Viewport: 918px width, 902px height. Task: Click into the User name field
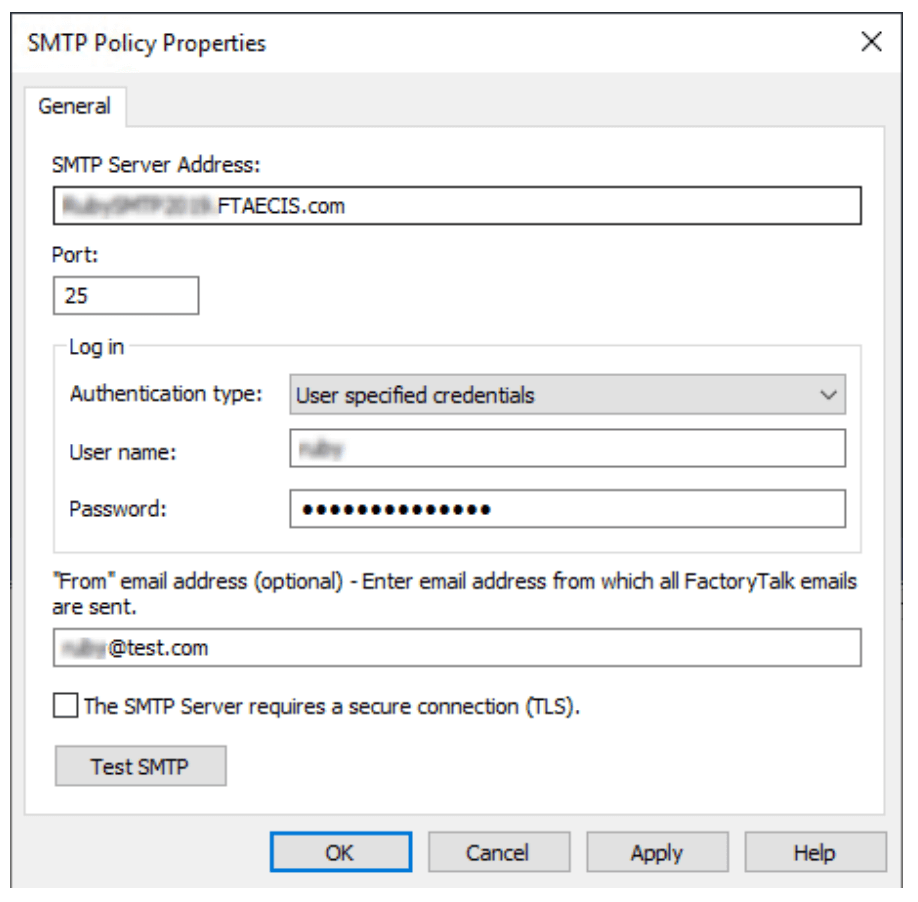coord(567,450)
